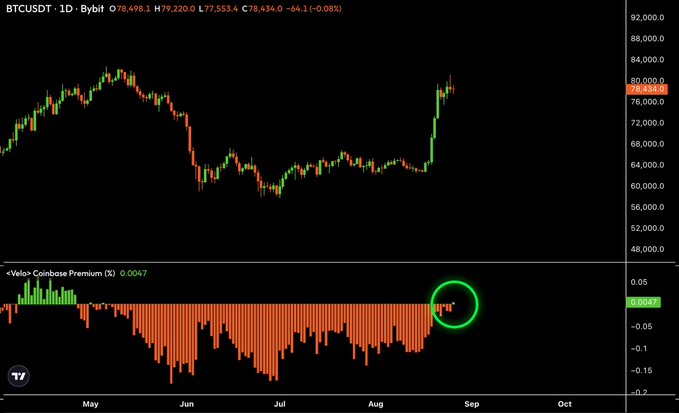The width and height of the screenshot is (679, 413).
Task: Select the open value 78,498.1
Action: pos(133,9)
